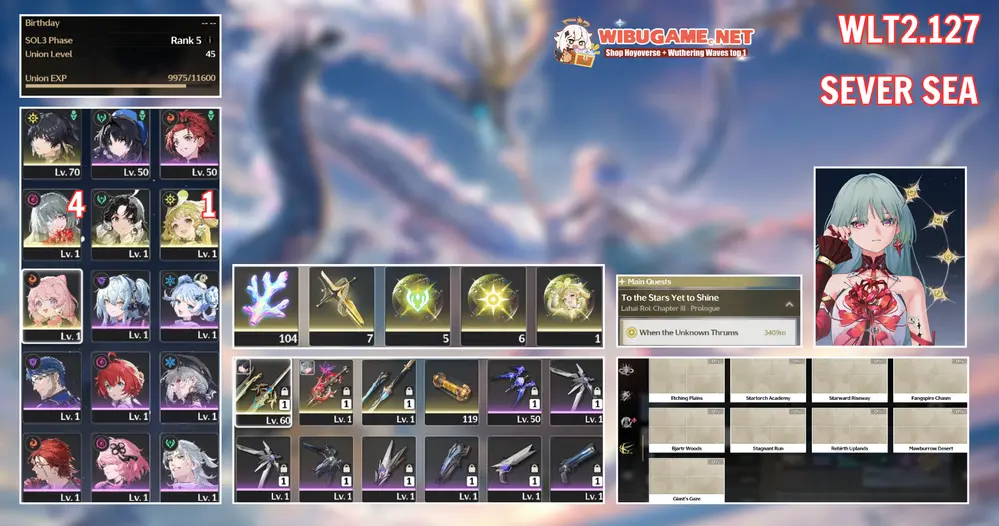Select the Lv. 60 weapon in inventory

[x=263, y=392]
